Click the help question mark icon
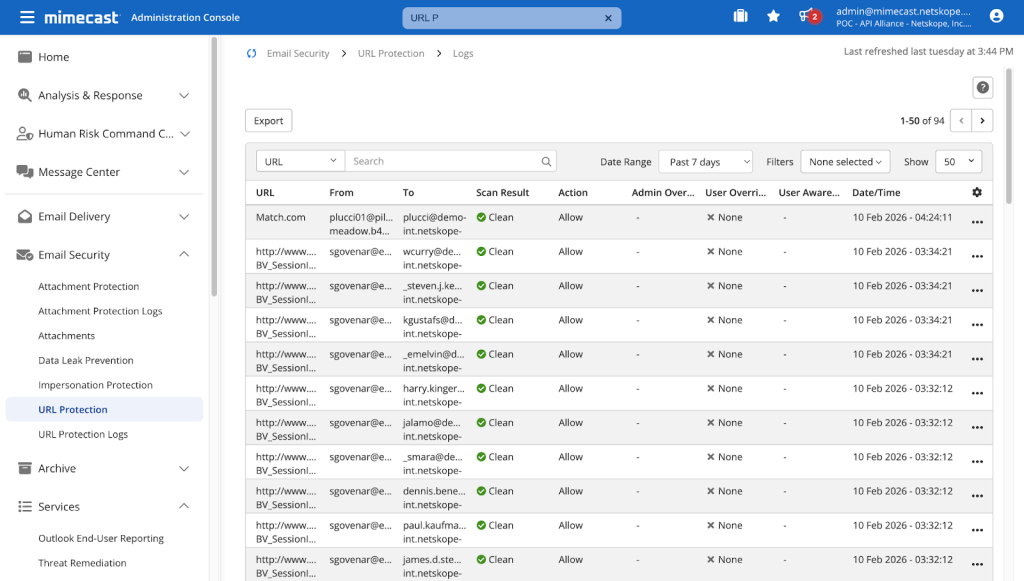This screenshot has height=581, width=1024. tap(982, 87)
